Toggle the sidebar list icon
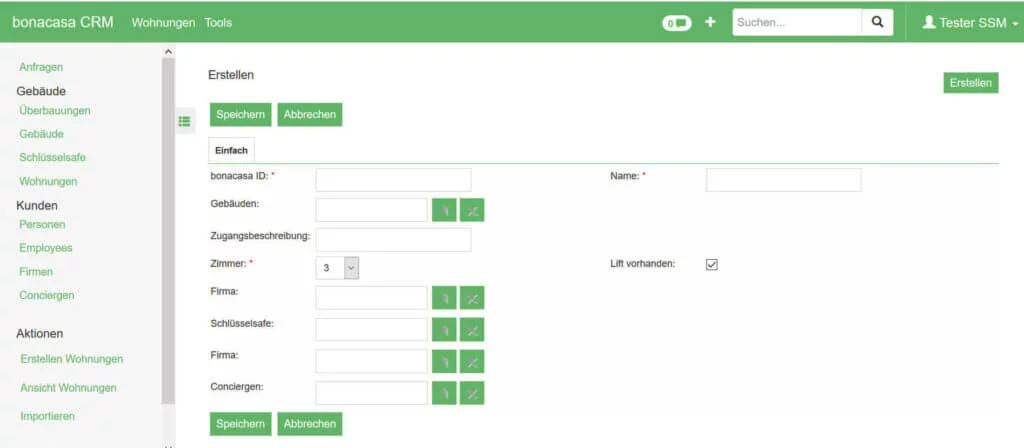Viewport: 1024px width, 448px height. (184, 121)
